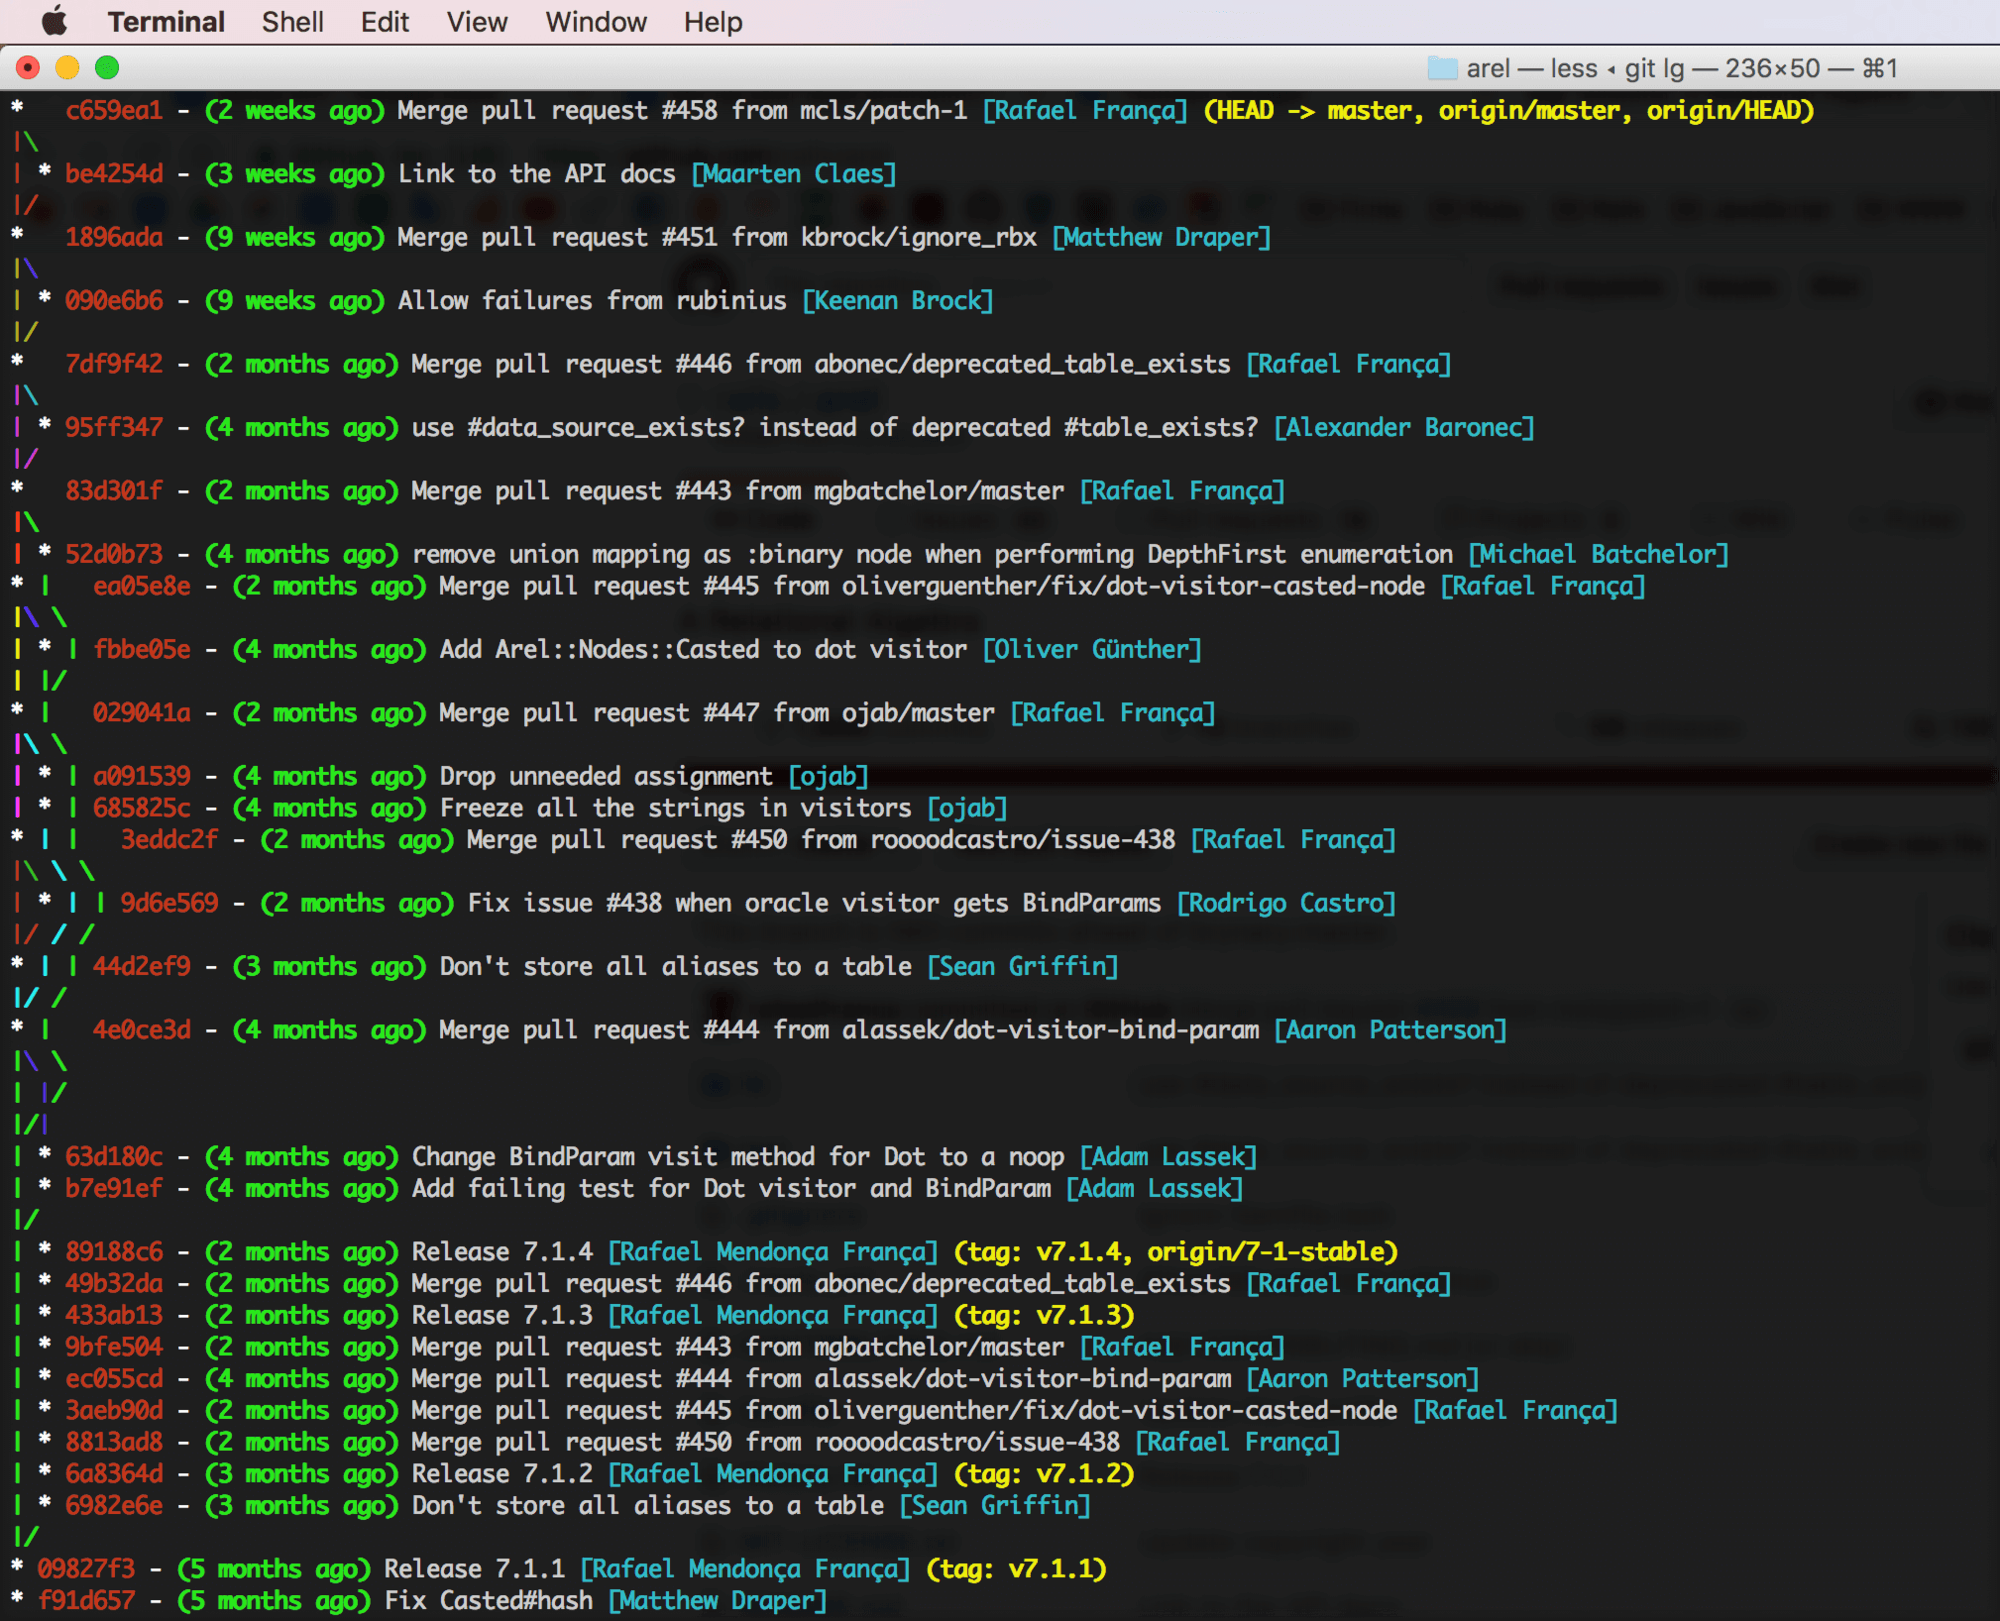Open the Help menu
The height and width of the screenshot is (1621, 2000).
[713, 21]
